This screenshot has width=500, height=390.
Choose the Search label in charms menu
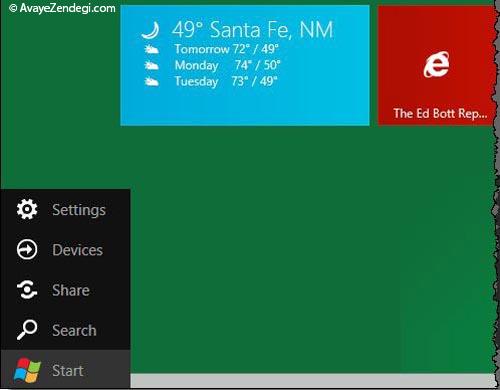[74, 330]
